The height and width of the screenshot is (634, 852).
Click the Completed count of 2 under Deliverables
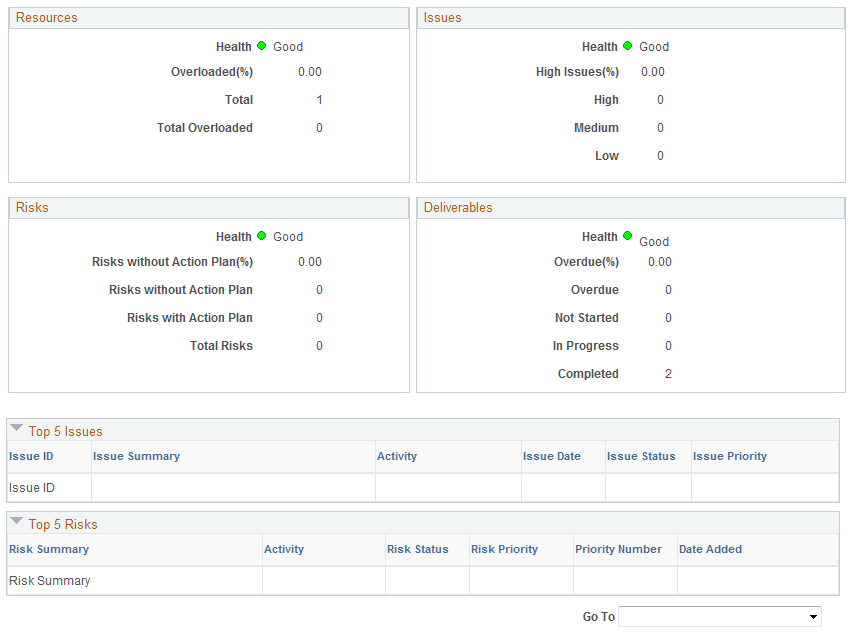tap(668, 373)
